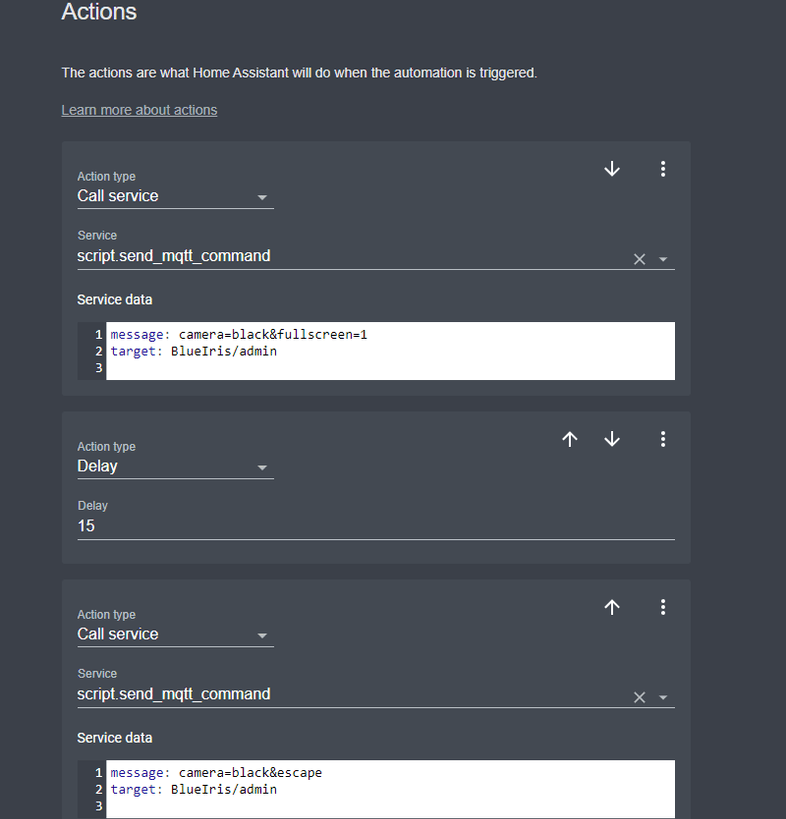The width and height of the screenshot is (786, 819).
Task: Open last action's three-dot menu
Action: 662,607
